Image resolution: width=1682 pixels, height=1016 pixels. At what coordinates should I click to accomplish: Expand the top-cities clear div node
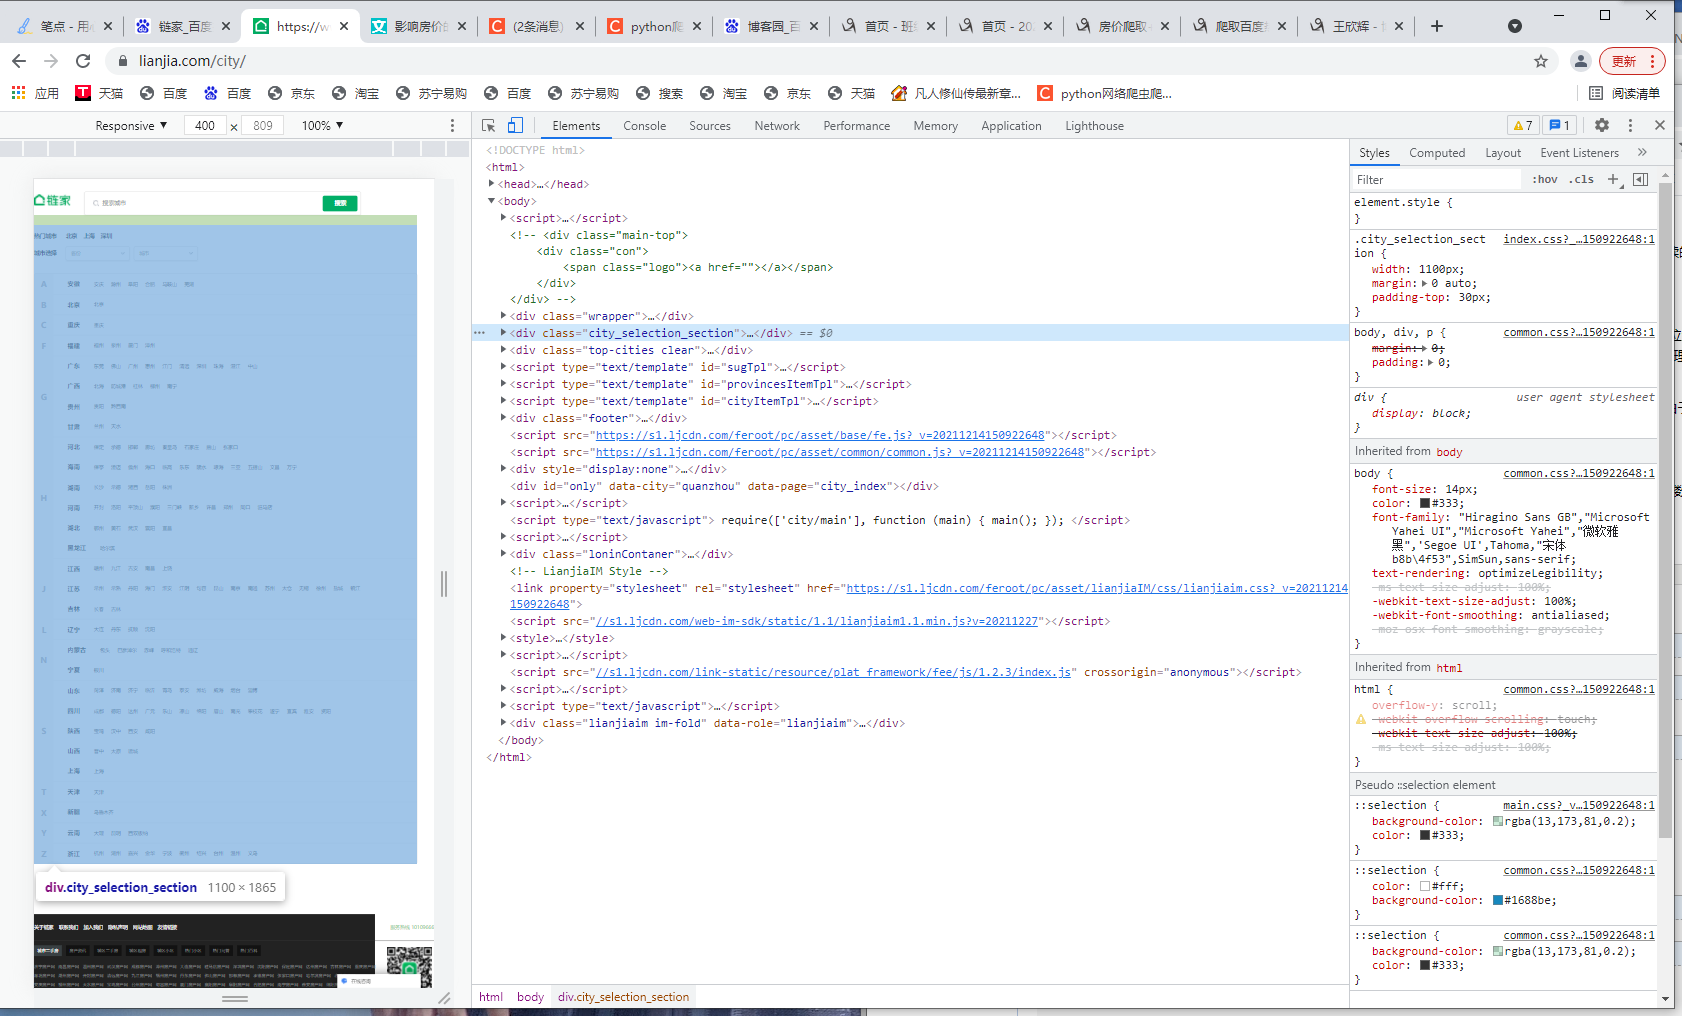[x=503, y=350]
